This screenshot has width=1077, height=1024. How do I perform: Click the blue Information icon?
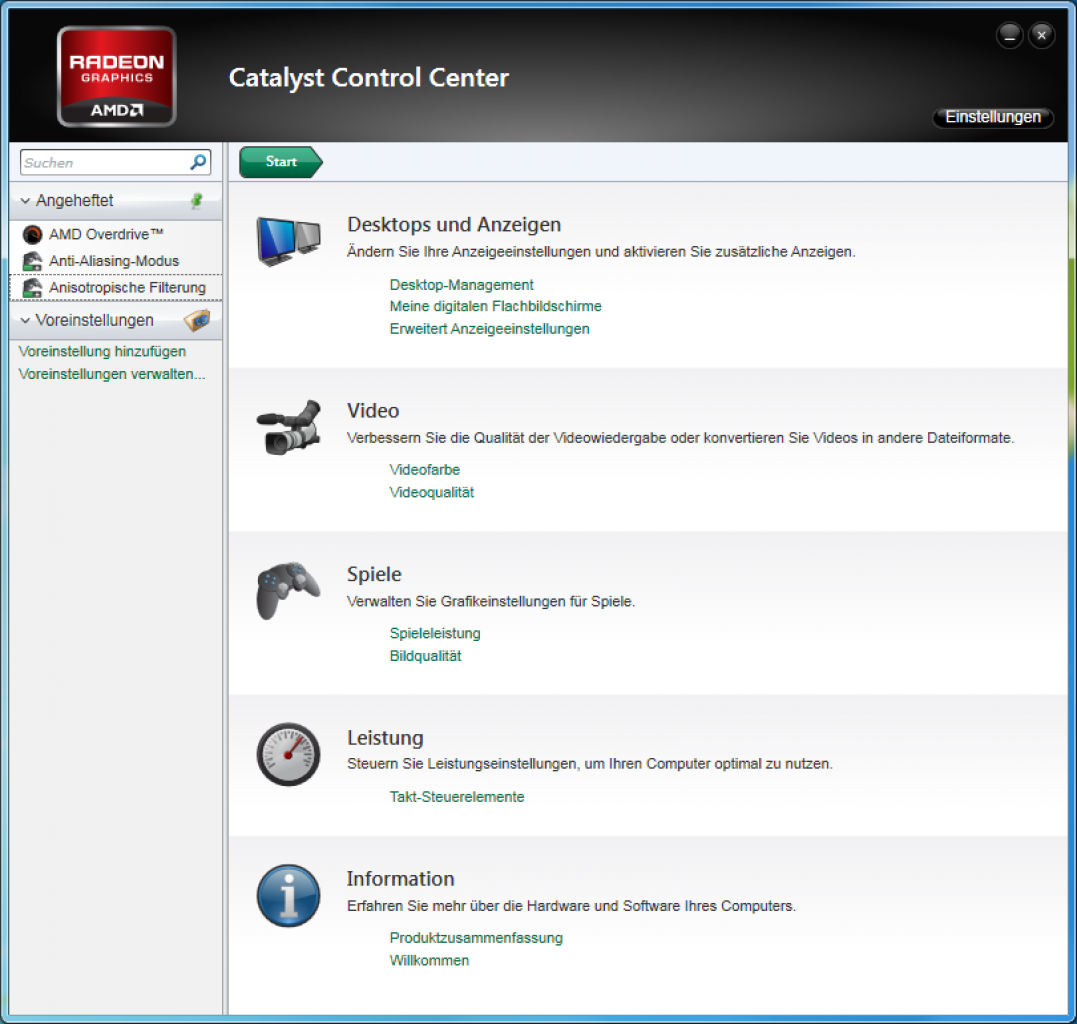tap(288, 896)
